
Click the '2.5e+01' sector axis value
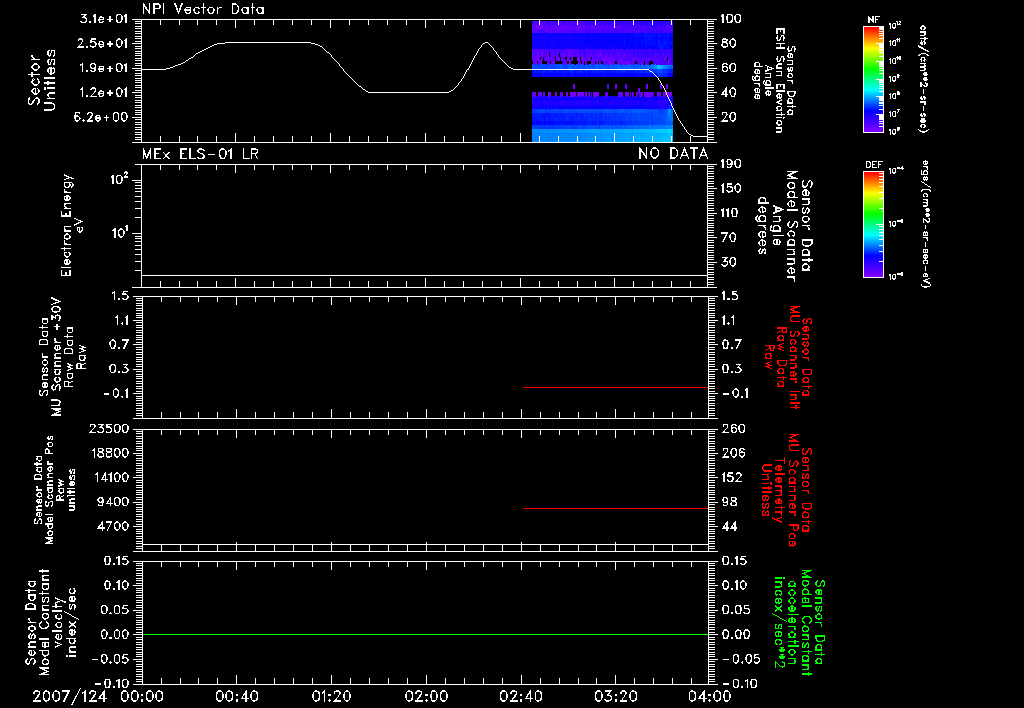tap(103, 43)
